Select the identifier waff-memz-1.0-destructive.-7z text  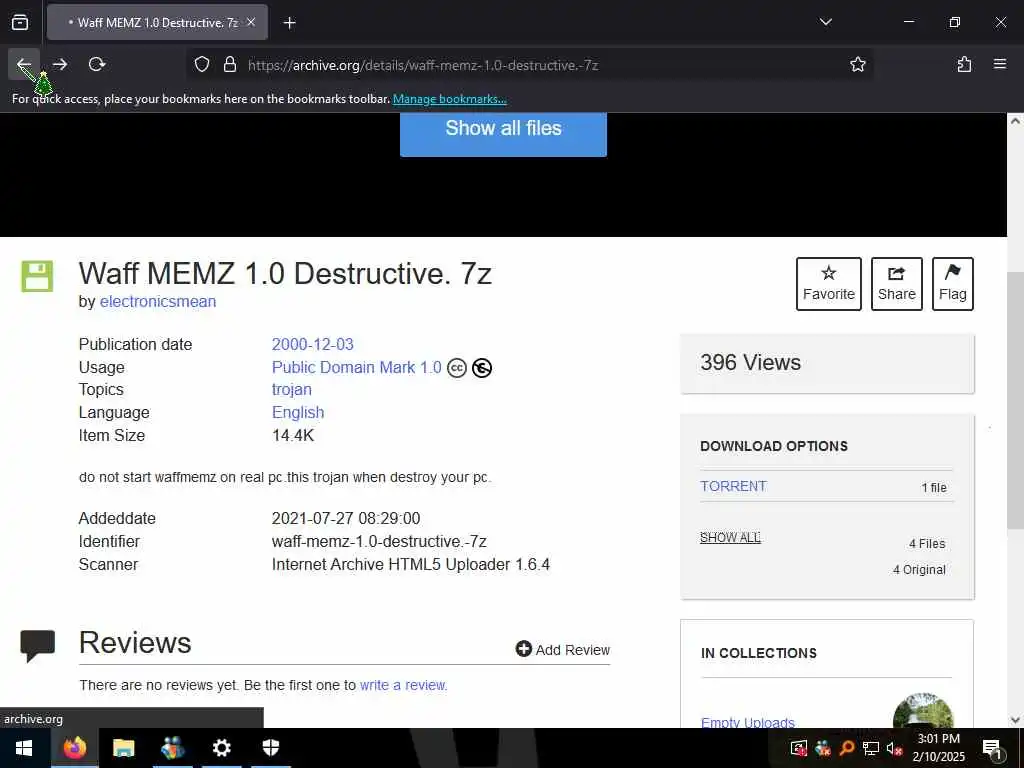tap(379, 541)
